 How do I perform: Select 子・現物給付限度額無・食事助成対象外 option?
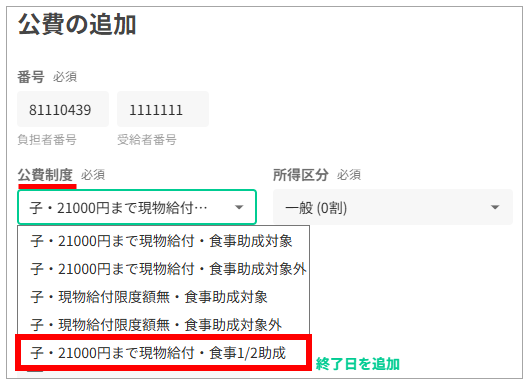point(163,324)
